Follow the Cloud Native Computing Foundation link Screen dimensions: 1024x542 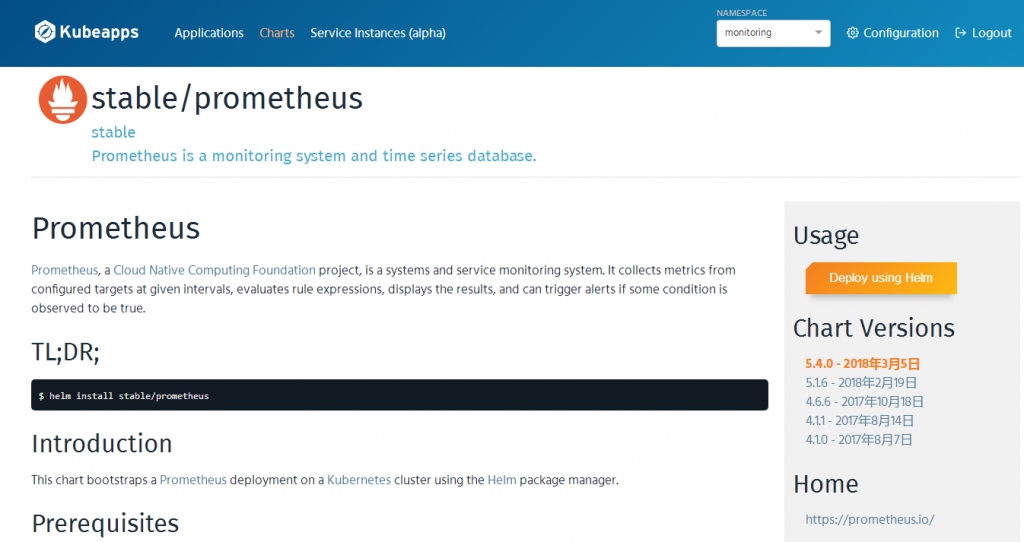tap(214, 270)
